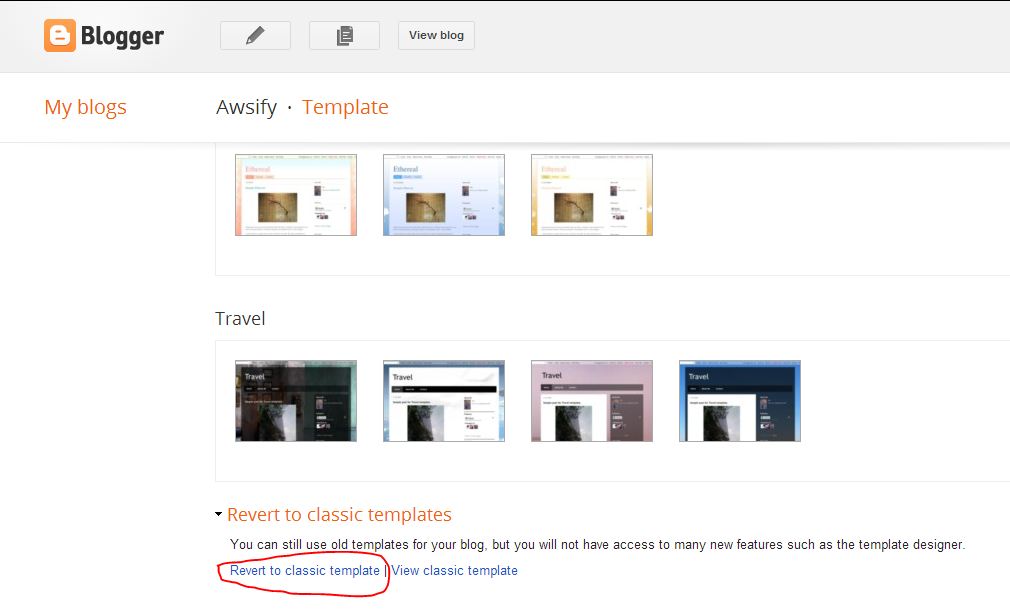1010x613 pixels.
Task: Click the Revert to classic template link
Action: point(302,570)
